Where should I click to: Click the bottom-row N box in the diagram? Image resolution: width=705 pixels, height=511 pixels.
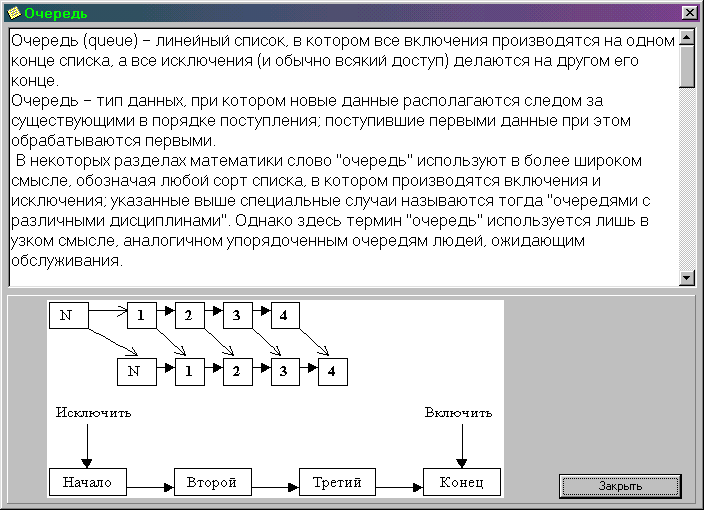137,372
